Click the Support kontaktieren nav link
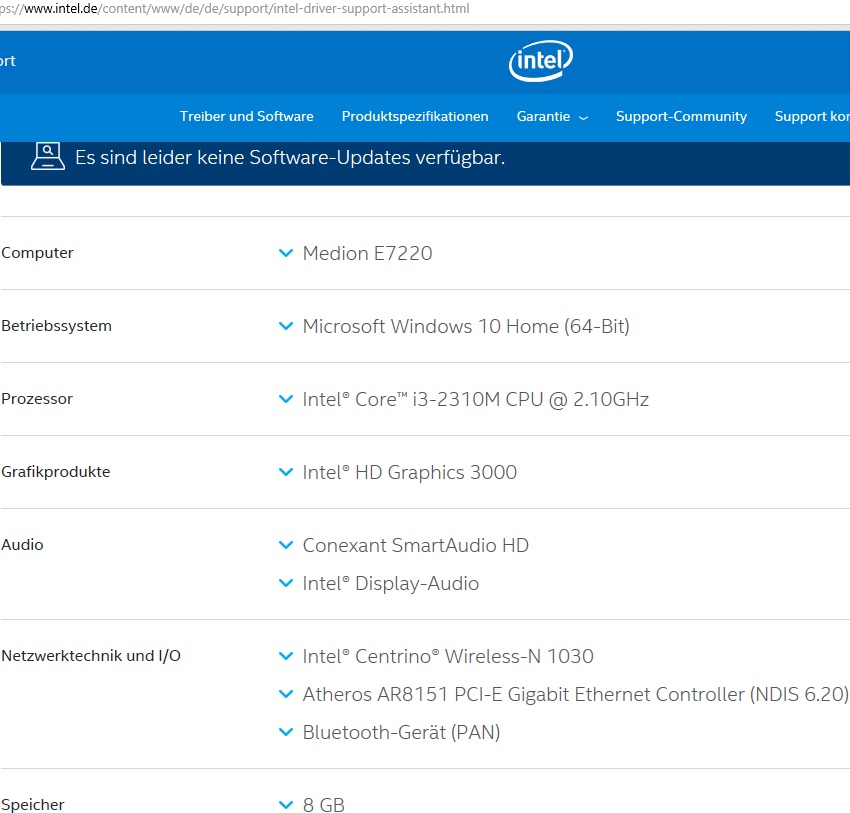This screenshot has height=813, width=850. coord(811,116)
